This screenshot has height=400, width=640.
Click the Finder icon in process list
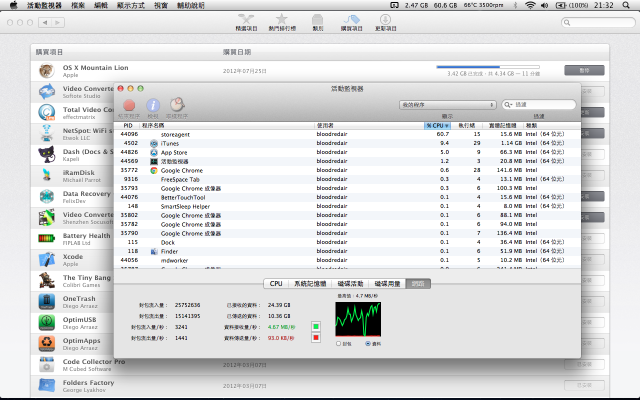tap(154, 251)
